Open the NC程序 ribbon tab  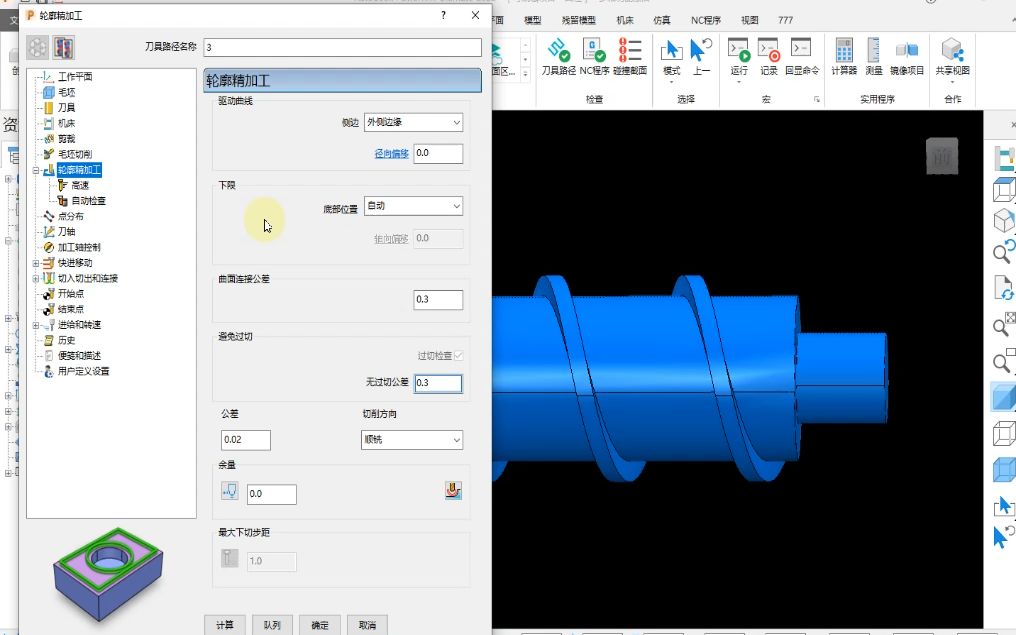pos(706,20)
